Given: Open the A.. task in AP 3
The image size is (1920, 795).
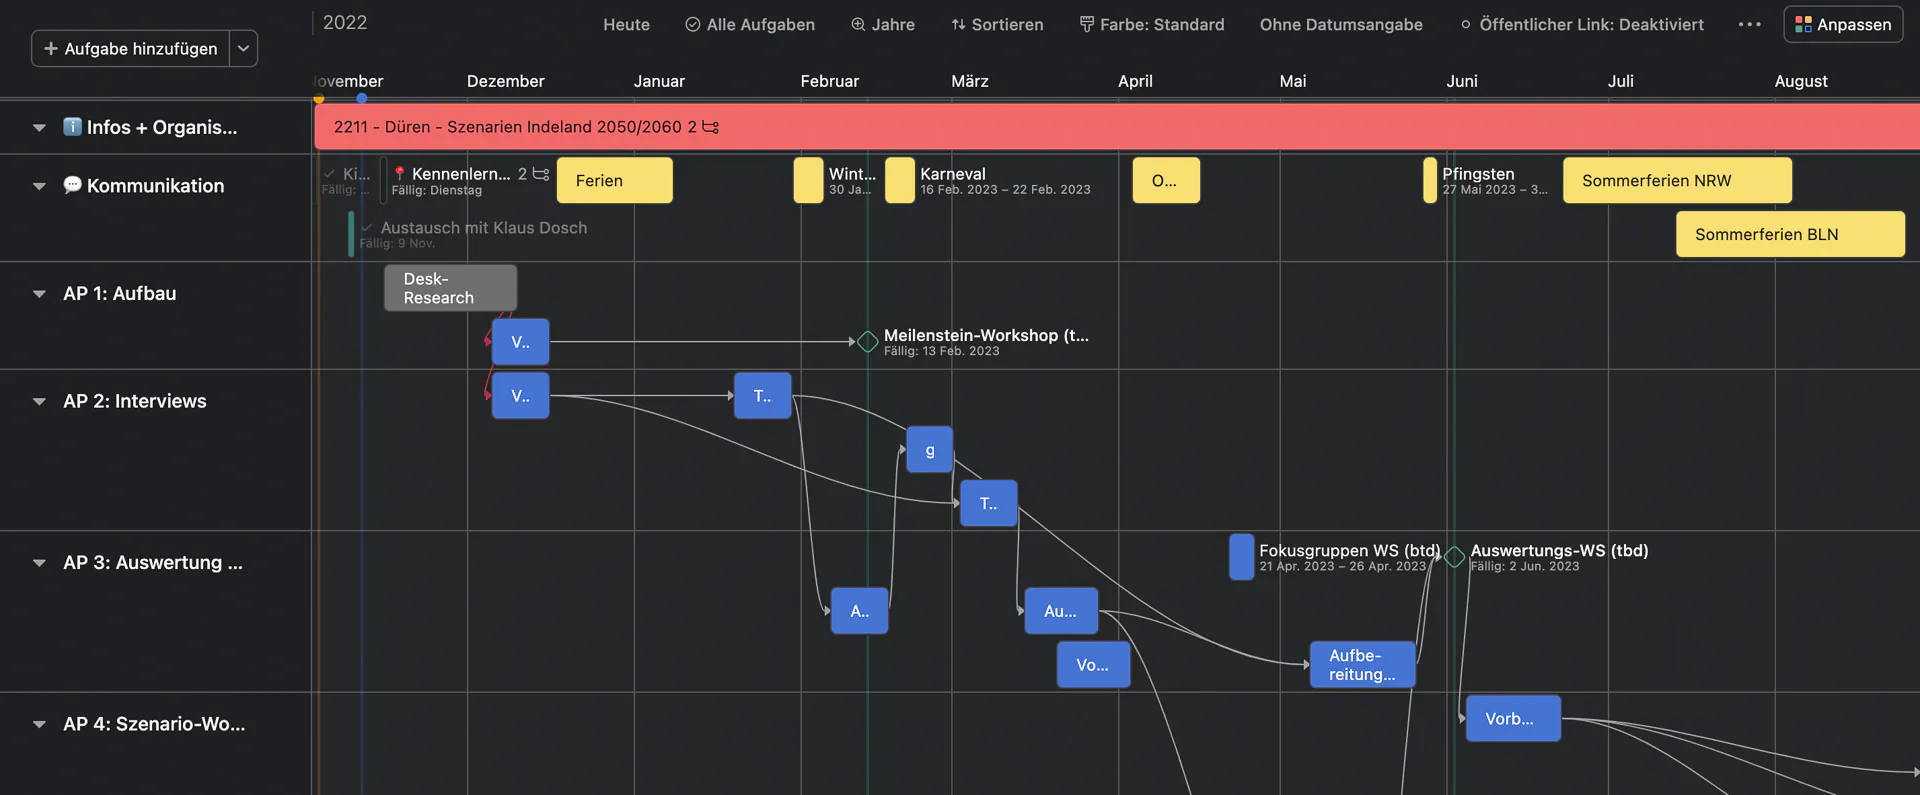Looking at the screenshot, I should pyautogui.click(x=860, y=611).
